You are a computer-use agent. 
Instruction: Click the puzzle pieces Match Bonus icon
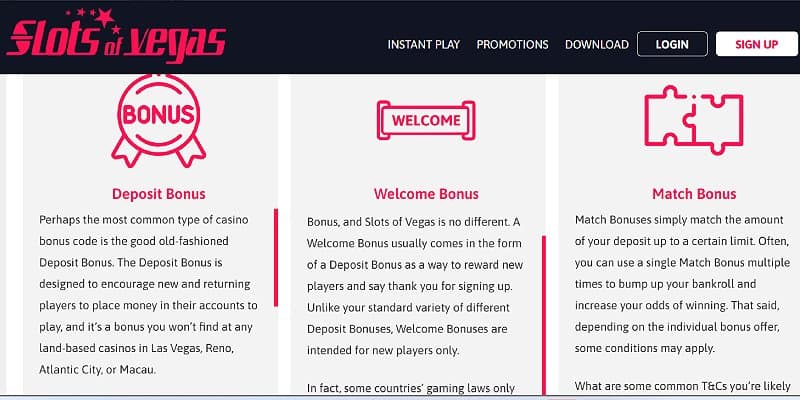pos(693,120)
